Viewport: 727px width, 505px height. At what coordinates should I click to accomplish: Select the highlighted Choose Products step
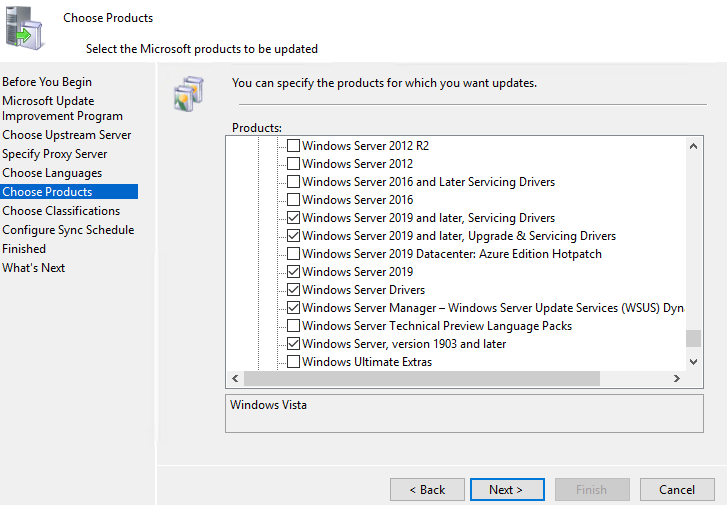69,192
